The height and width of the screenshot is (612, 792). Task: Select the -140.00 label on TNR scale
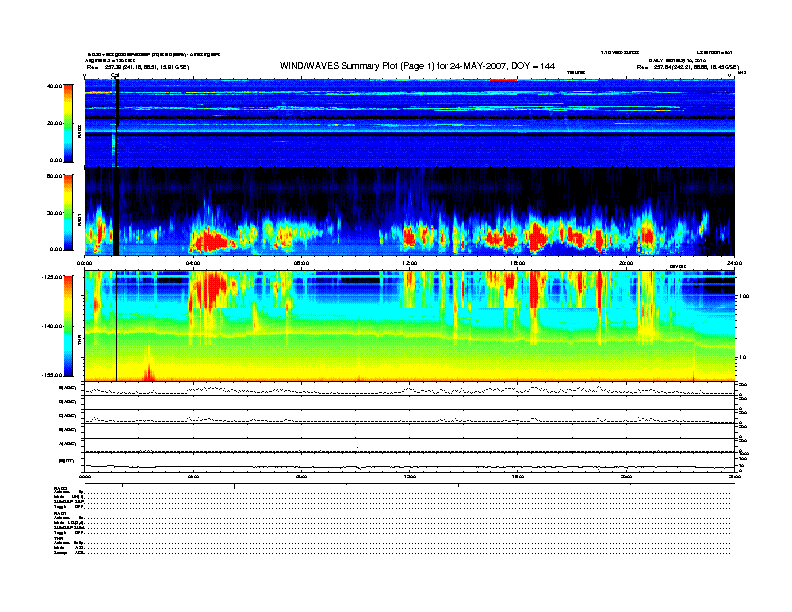pyautogui.click(x=52, y=326)
